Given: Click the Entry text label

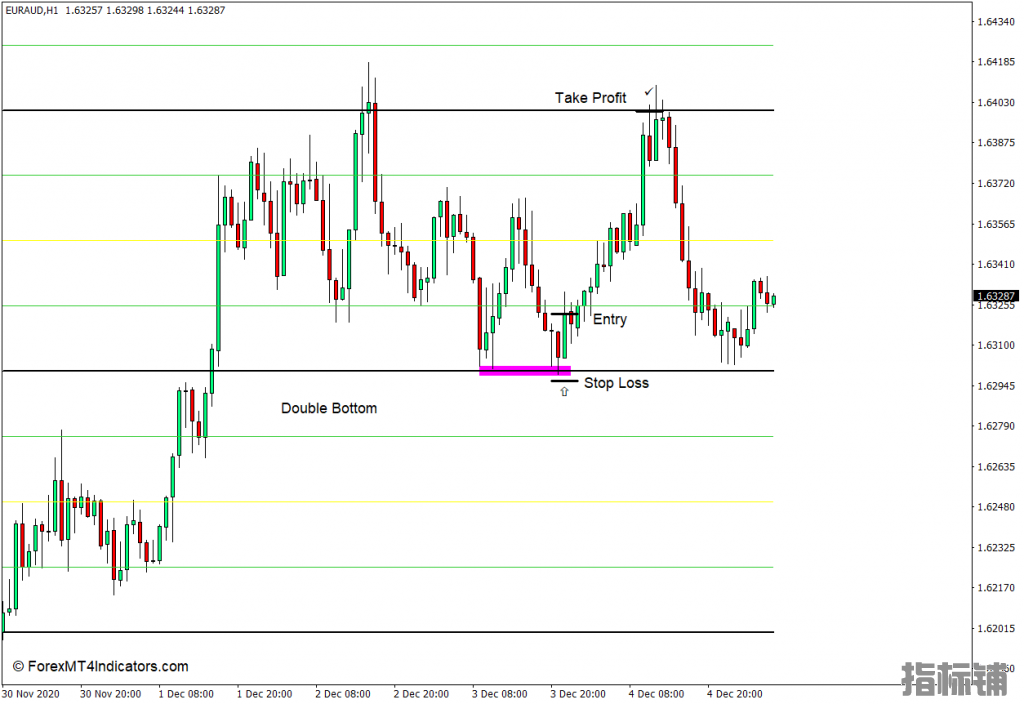Looking at the screenshot, I should click(x=610, y=320).
